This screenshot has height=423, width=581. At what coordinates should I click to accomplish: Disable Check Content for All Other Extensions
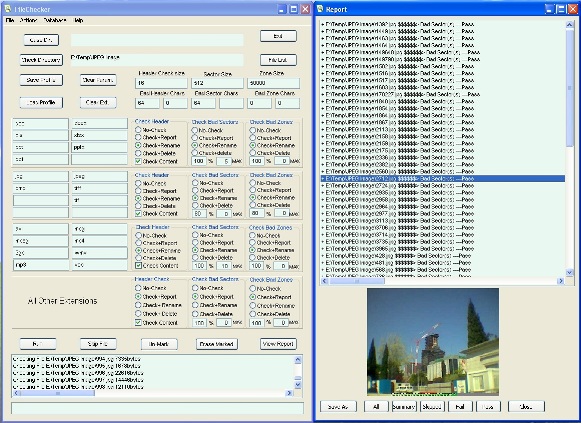[138, 322]
